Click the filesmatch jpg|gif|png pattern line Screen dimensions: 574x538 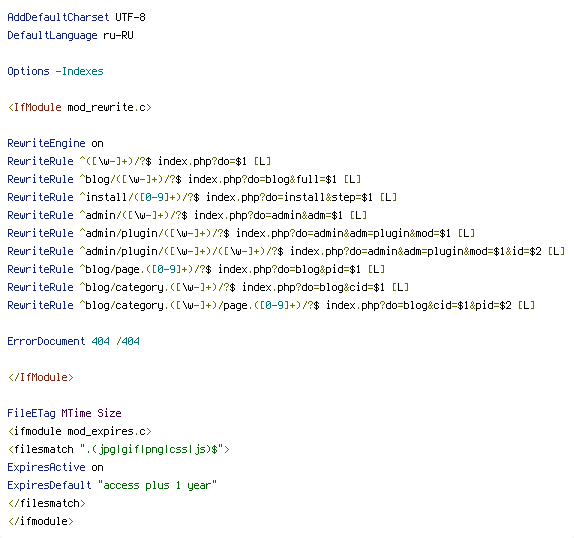coord(119,449)
